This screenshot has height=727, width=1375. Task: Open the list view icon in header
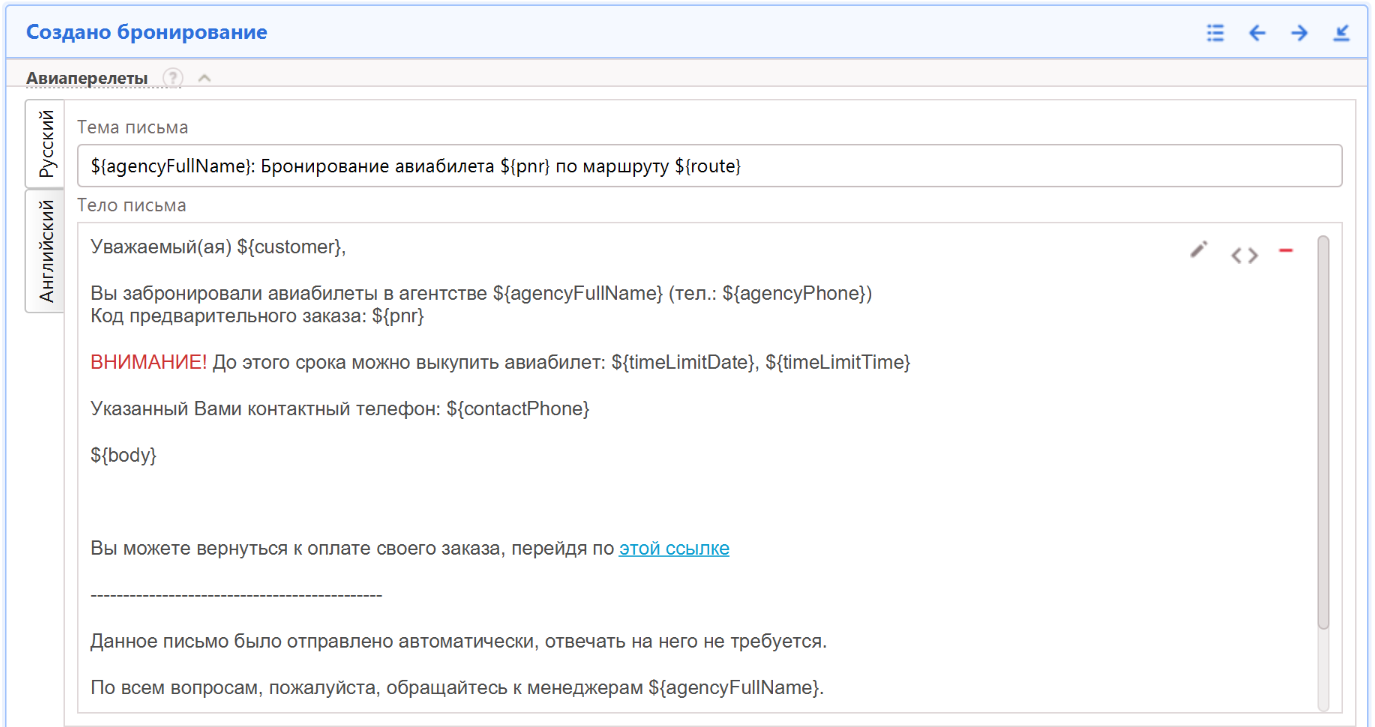pos(1215,33)
